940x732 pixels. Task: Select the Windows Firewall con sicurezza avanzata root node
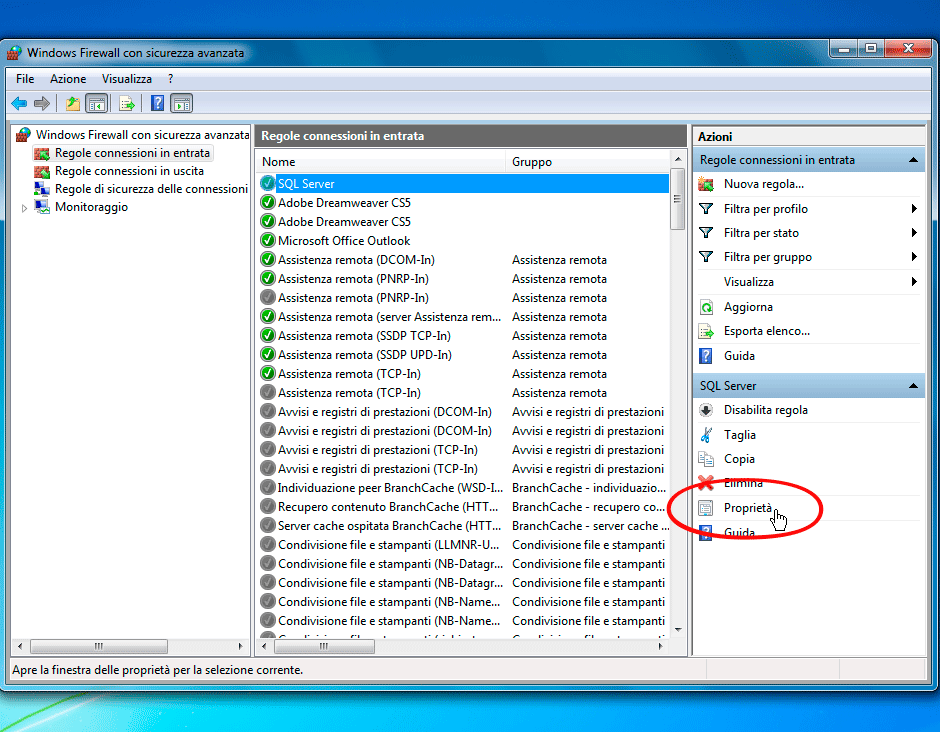(x=143, y=135)
